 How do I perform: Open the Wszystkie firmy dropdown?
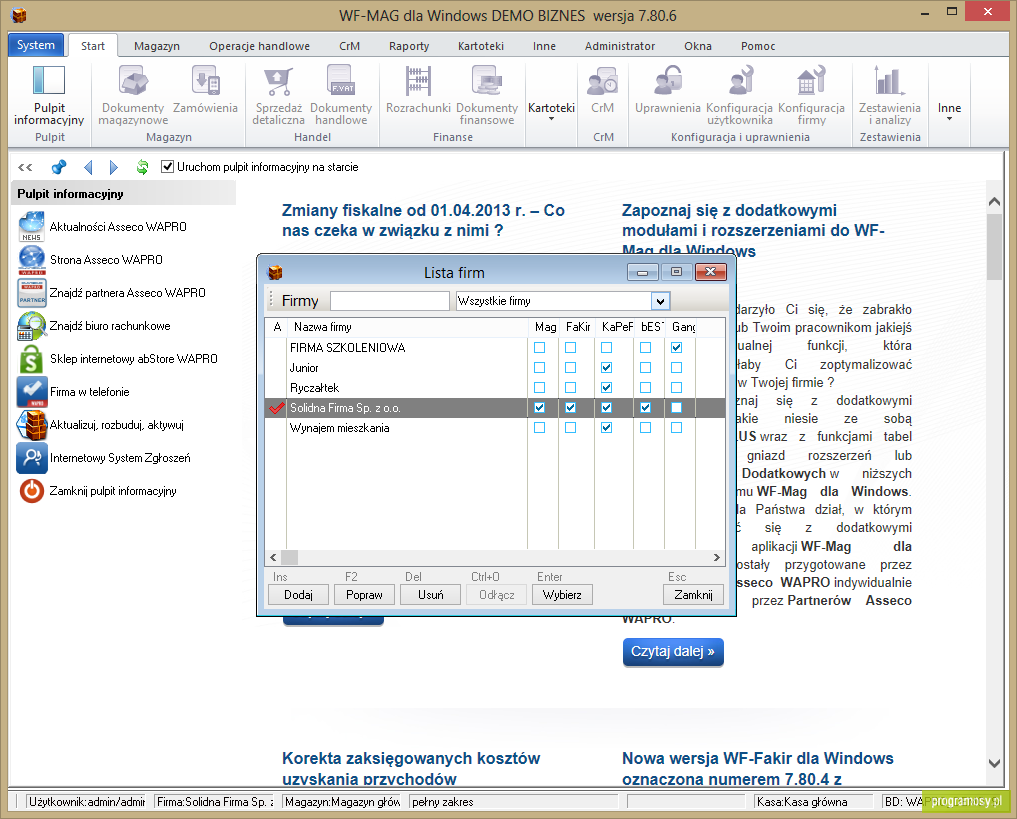(x=660, y=301)
